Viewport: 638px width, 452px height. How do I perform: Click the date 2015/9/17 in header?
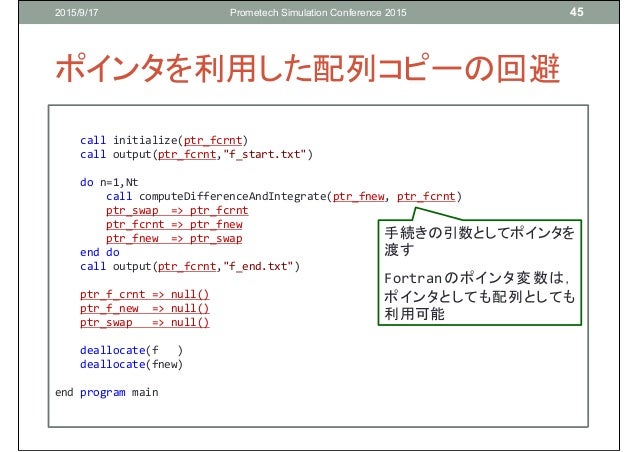point(76,13)
